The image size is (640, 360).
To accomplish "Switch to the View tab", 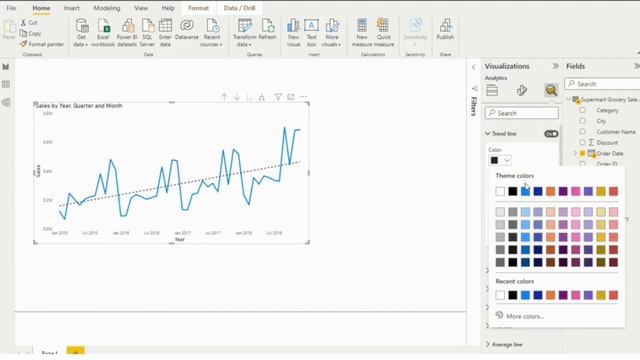I will [x=141, y=8].
